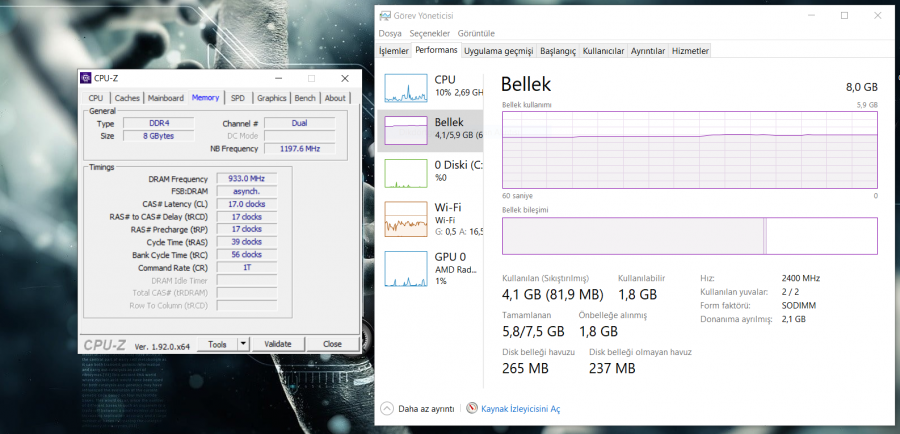Image resolution: width=900 pixels, height=434 pixels.
Task: Expand the Tools dropdown arrow in CPU-Z
Action: (x=243, y=344)
